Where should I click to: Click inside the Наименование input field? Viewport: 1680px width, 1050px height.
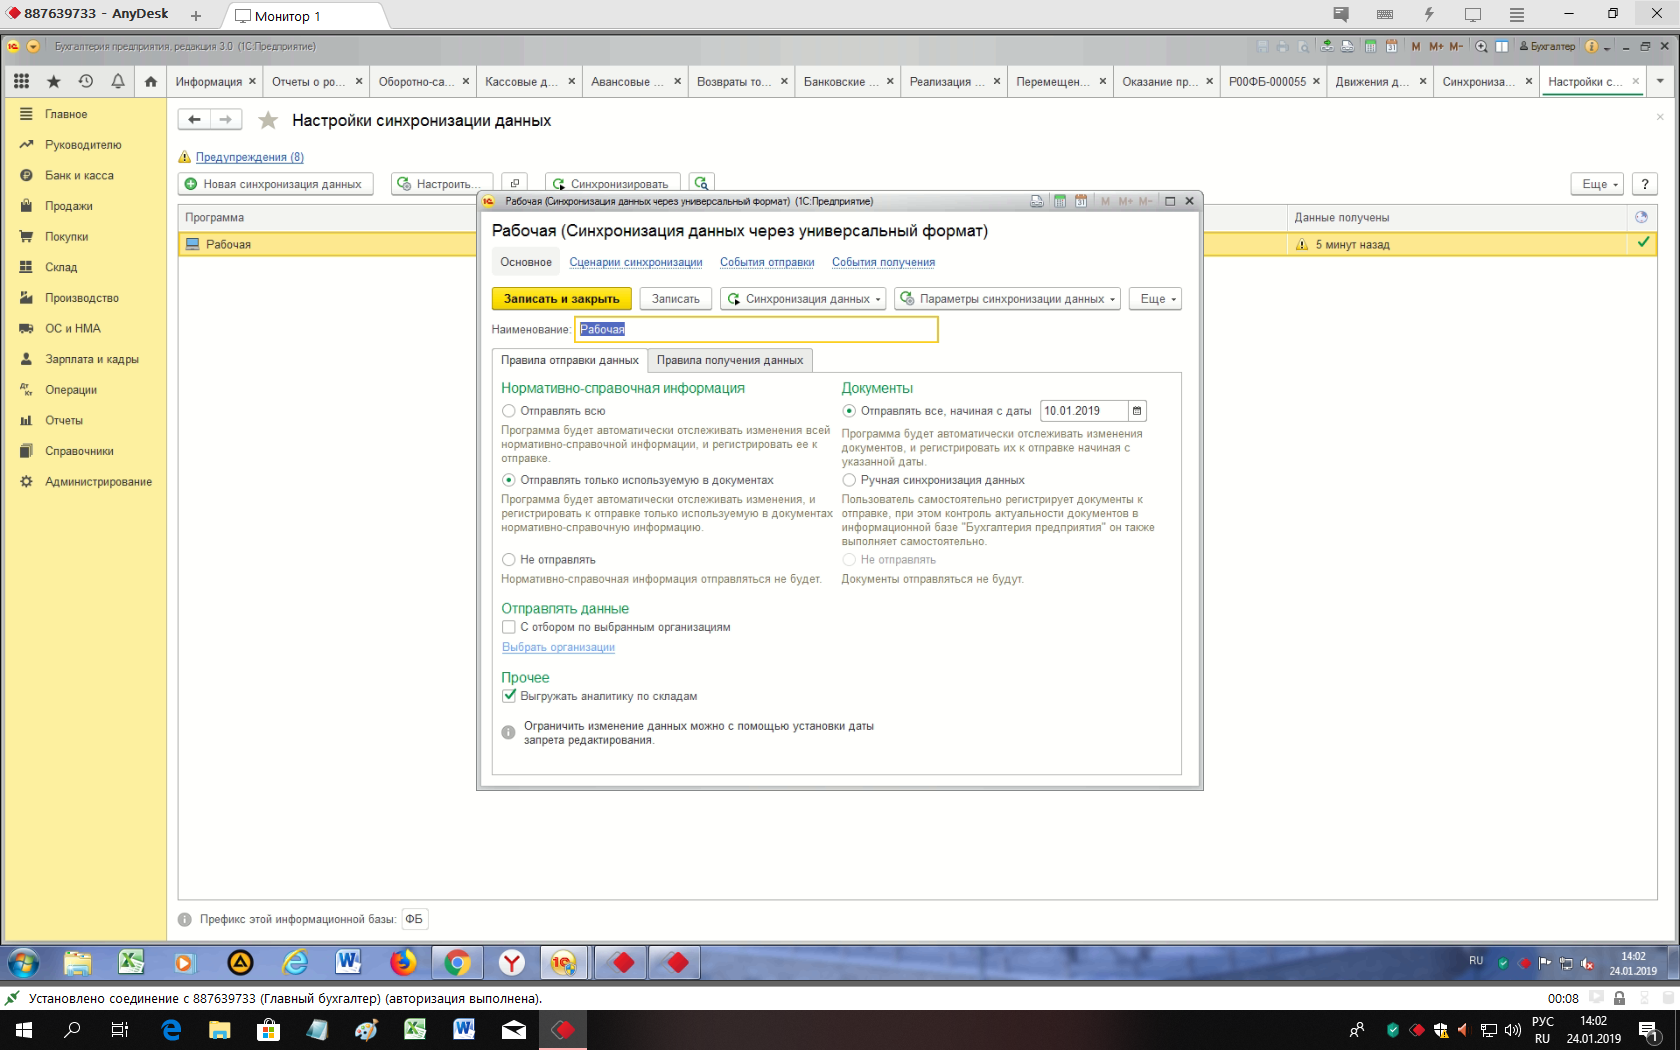[x=756, y=329]
